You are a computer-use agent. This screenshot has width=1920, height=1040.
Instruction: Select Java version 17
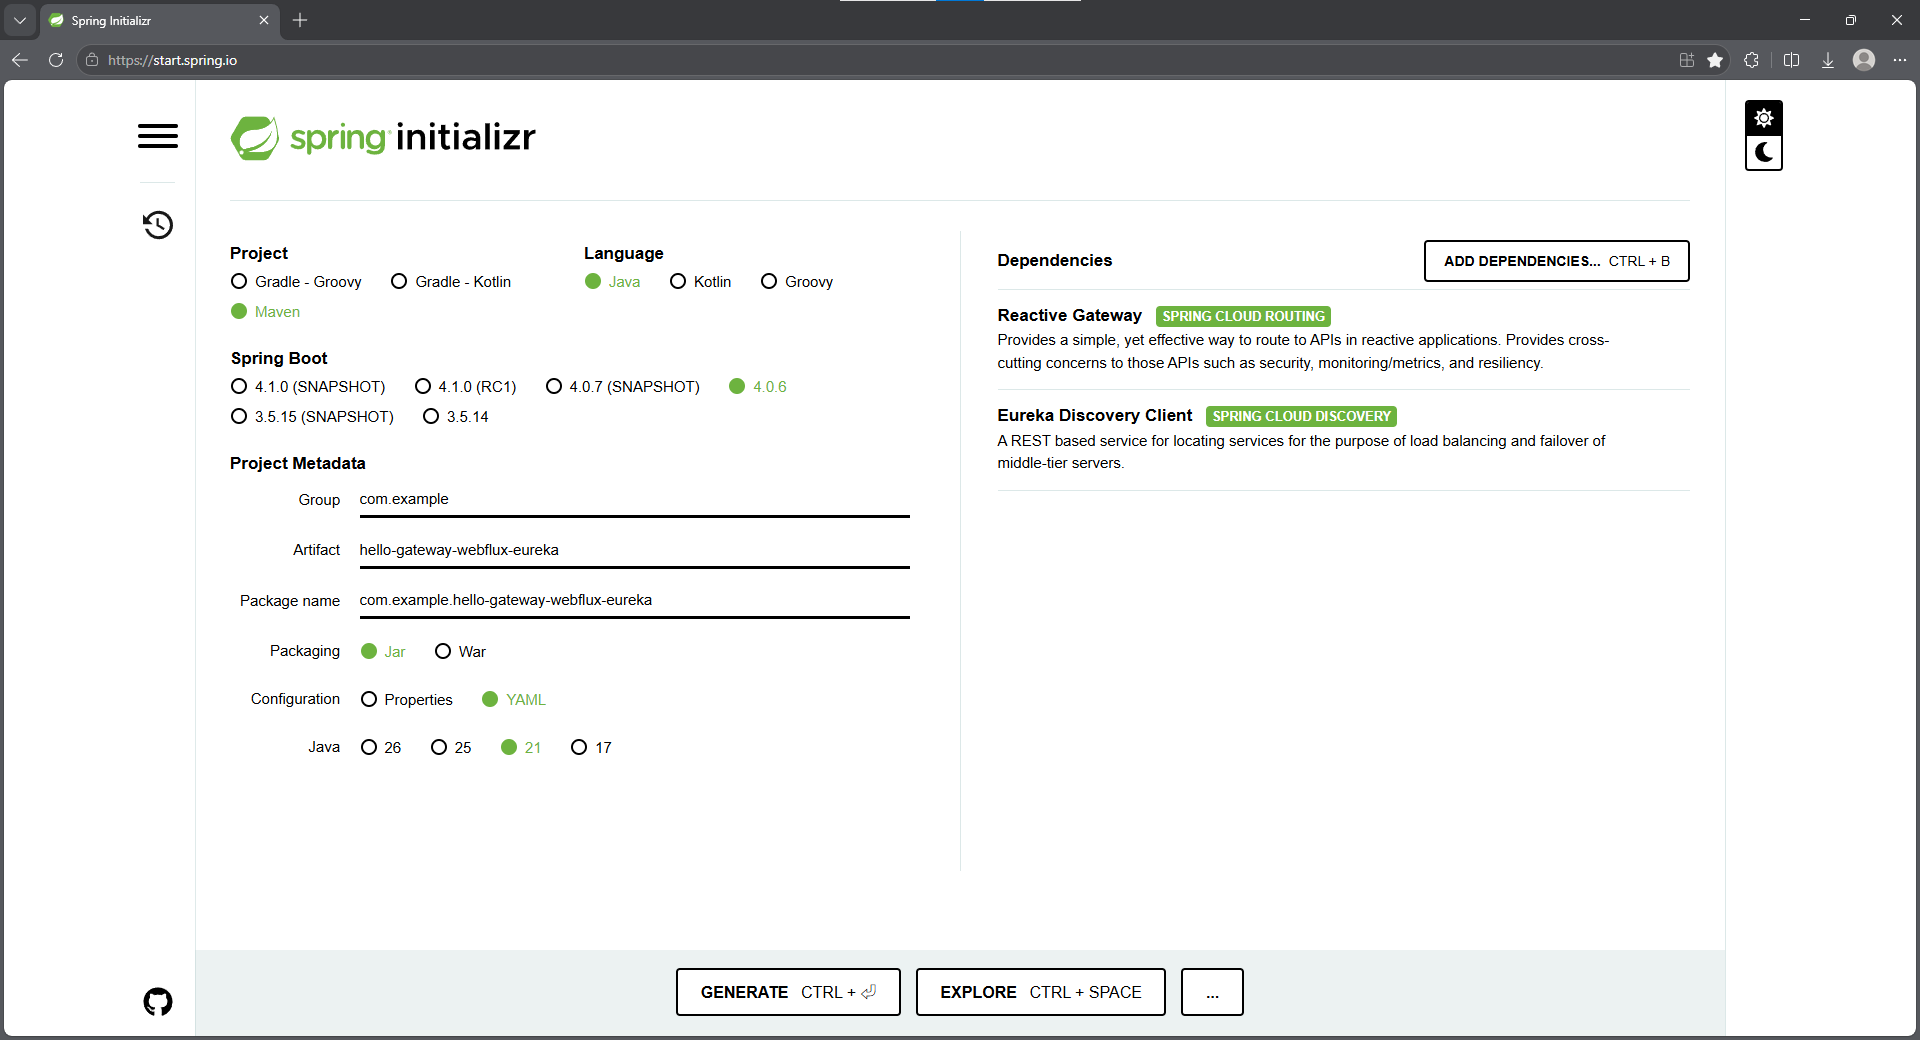tap(591, 748)
